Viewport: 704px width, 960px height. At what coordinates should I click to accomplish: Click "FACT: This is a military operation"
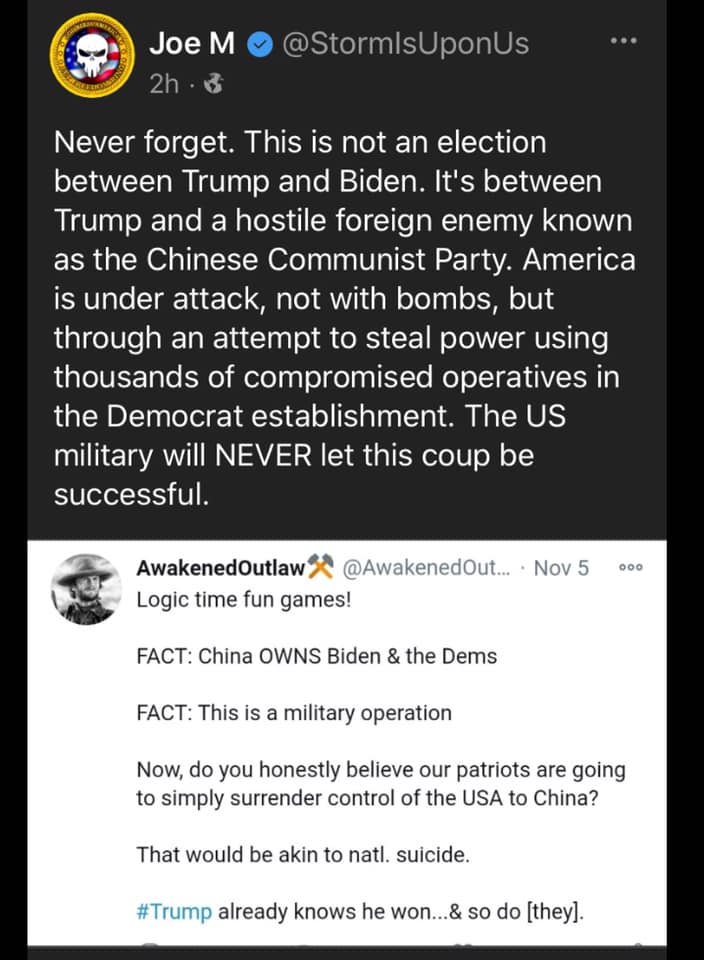tap(293, 713)
